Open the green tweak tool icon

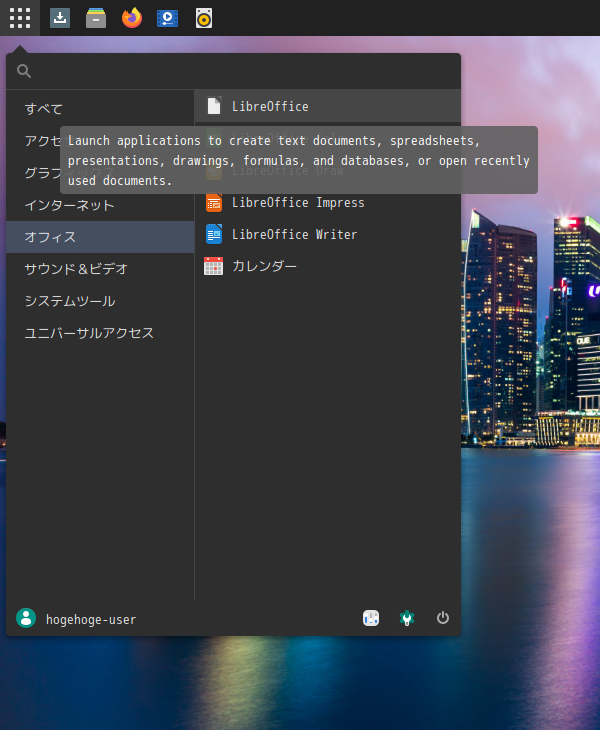(x=407, y=618)
